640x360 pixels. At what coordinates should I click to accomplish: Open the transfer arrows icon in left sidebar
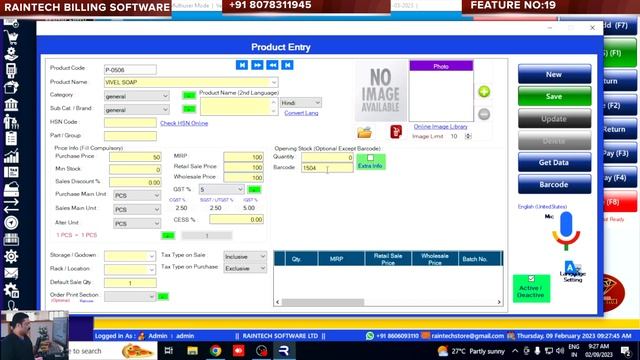click(x=11, y=206)
